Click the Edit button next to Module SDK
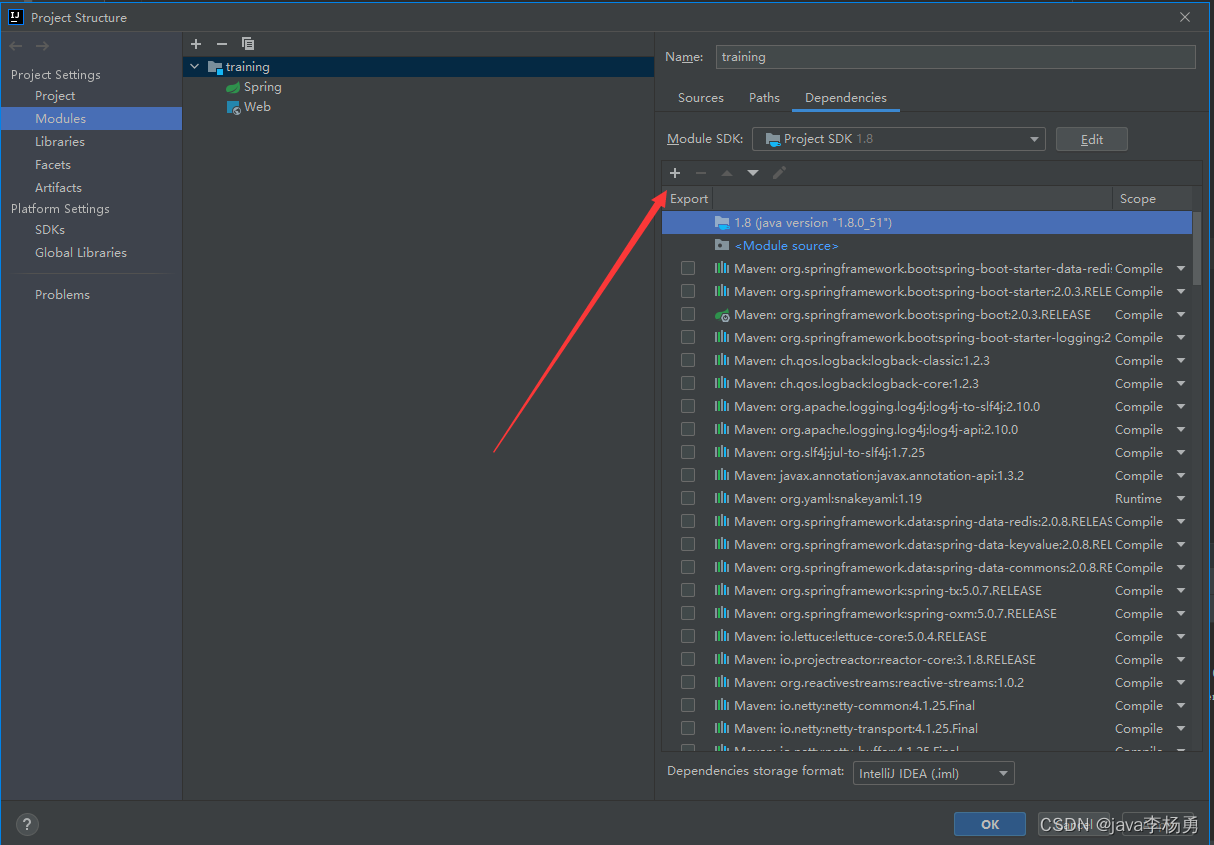Viewport: 1214px width, 845px height. pyautogui.click(x=1091, y=139)
